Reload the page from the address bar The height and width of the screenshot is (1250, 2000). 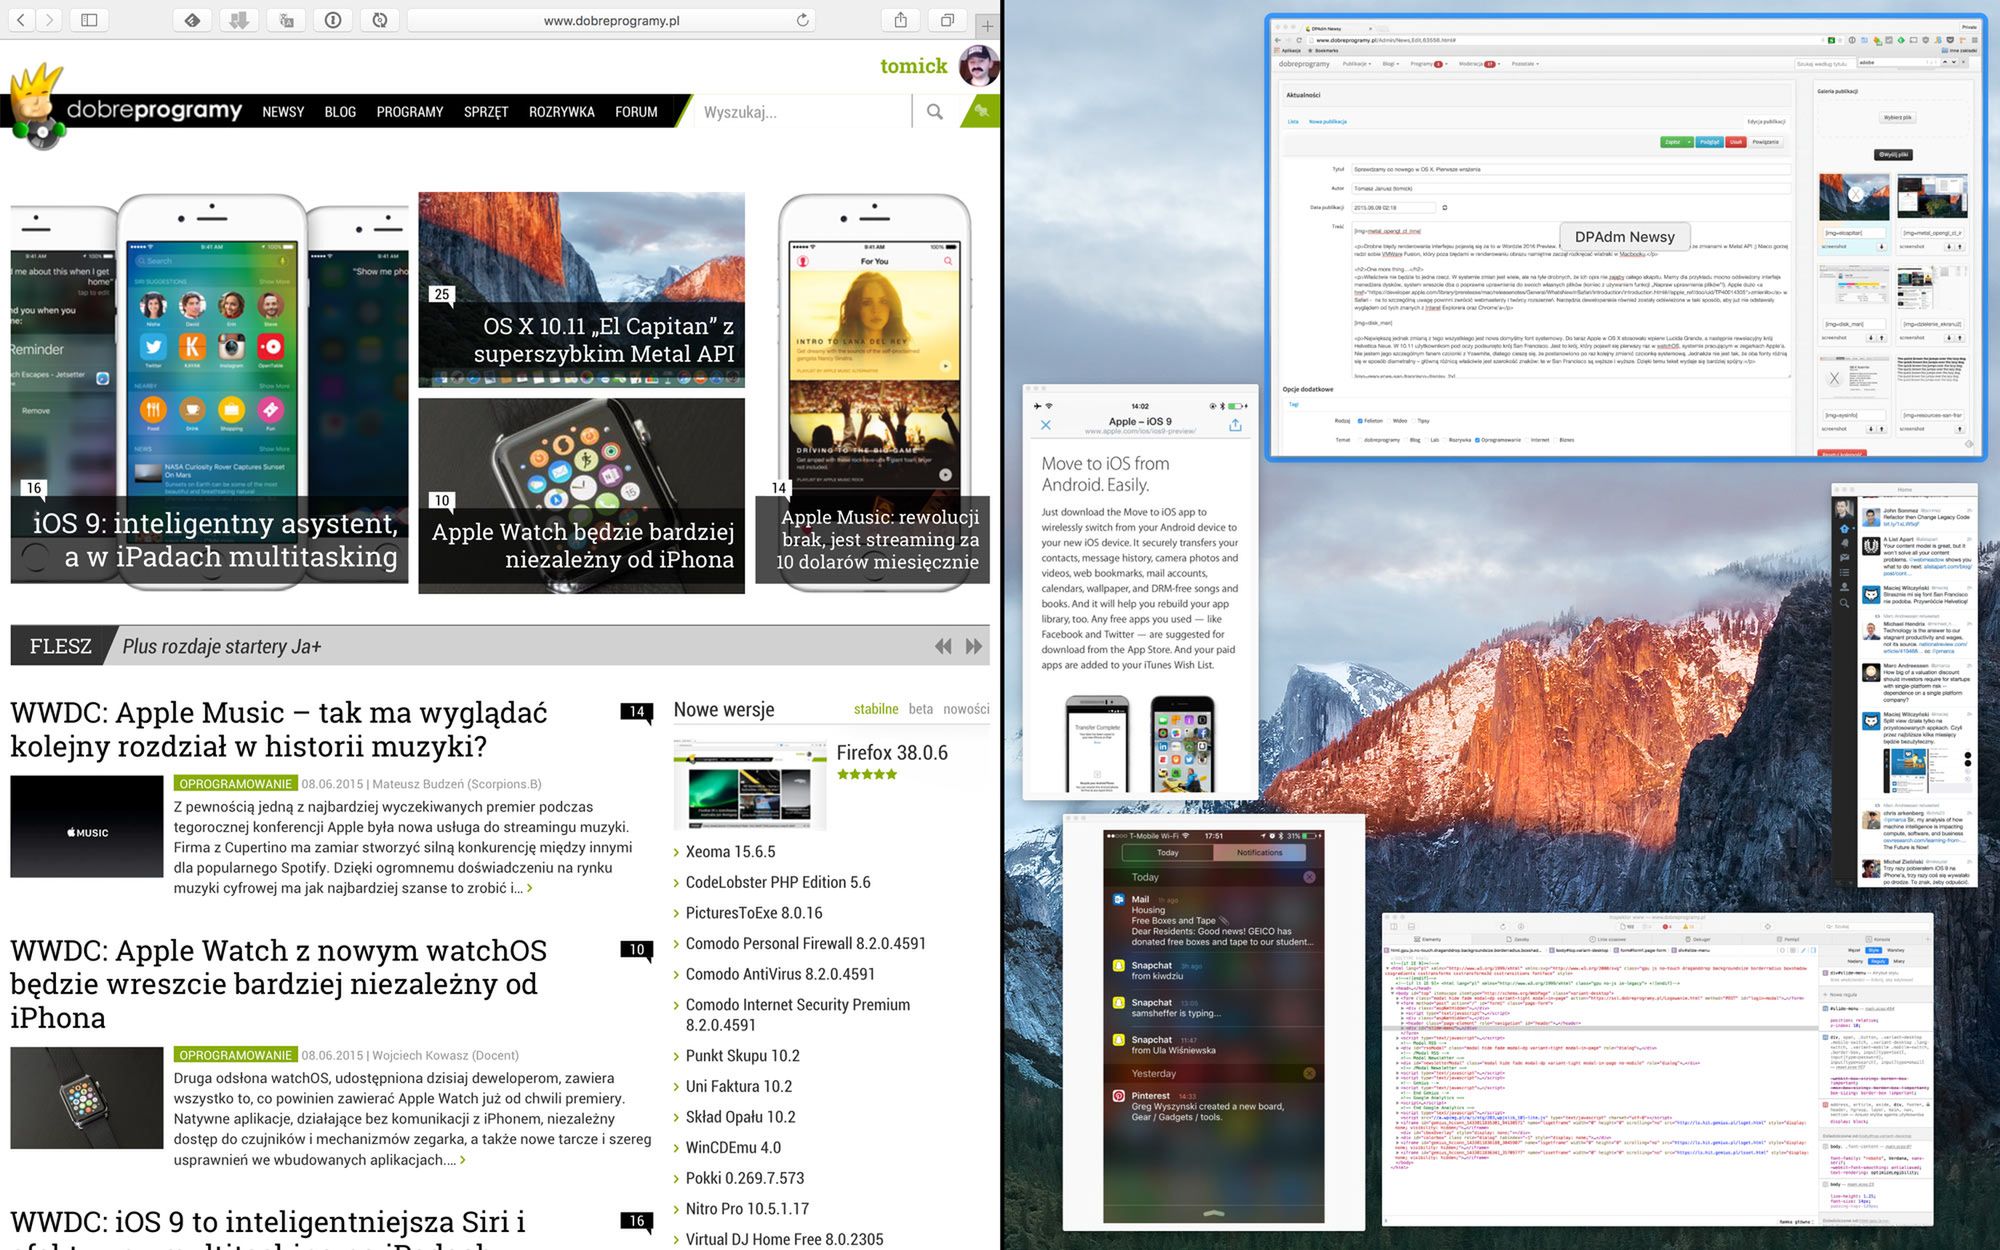pos(802,20)
